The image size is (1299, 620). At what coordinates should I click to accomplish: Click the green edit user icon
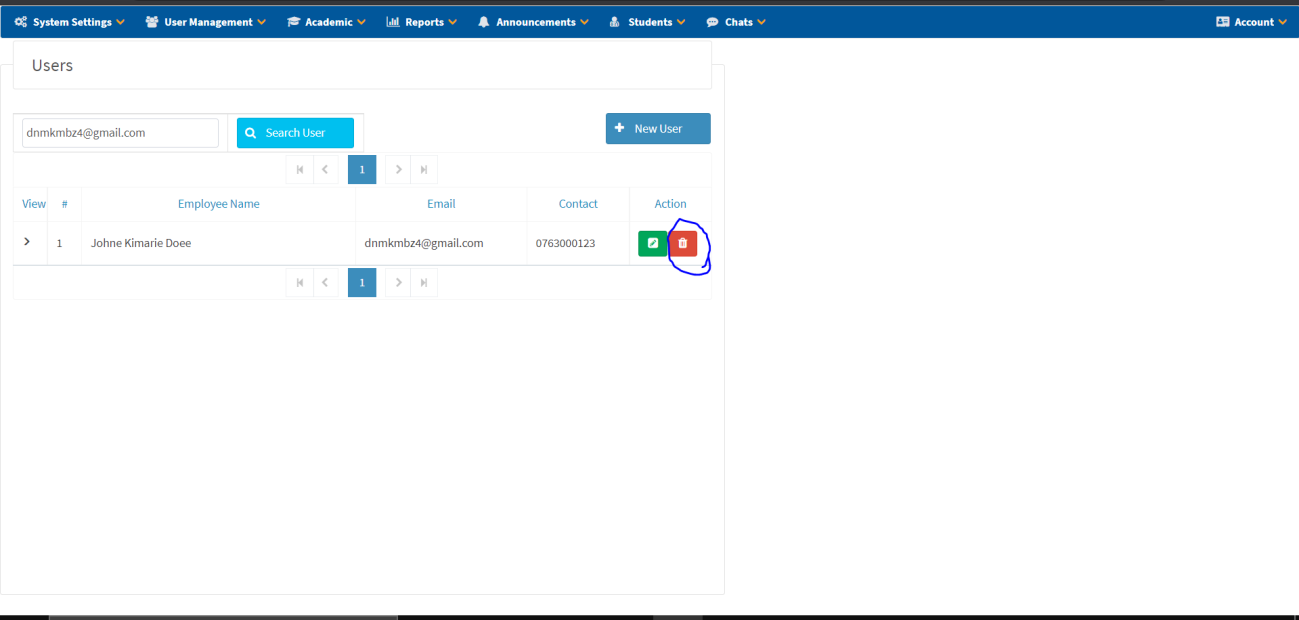click(652, 243)
